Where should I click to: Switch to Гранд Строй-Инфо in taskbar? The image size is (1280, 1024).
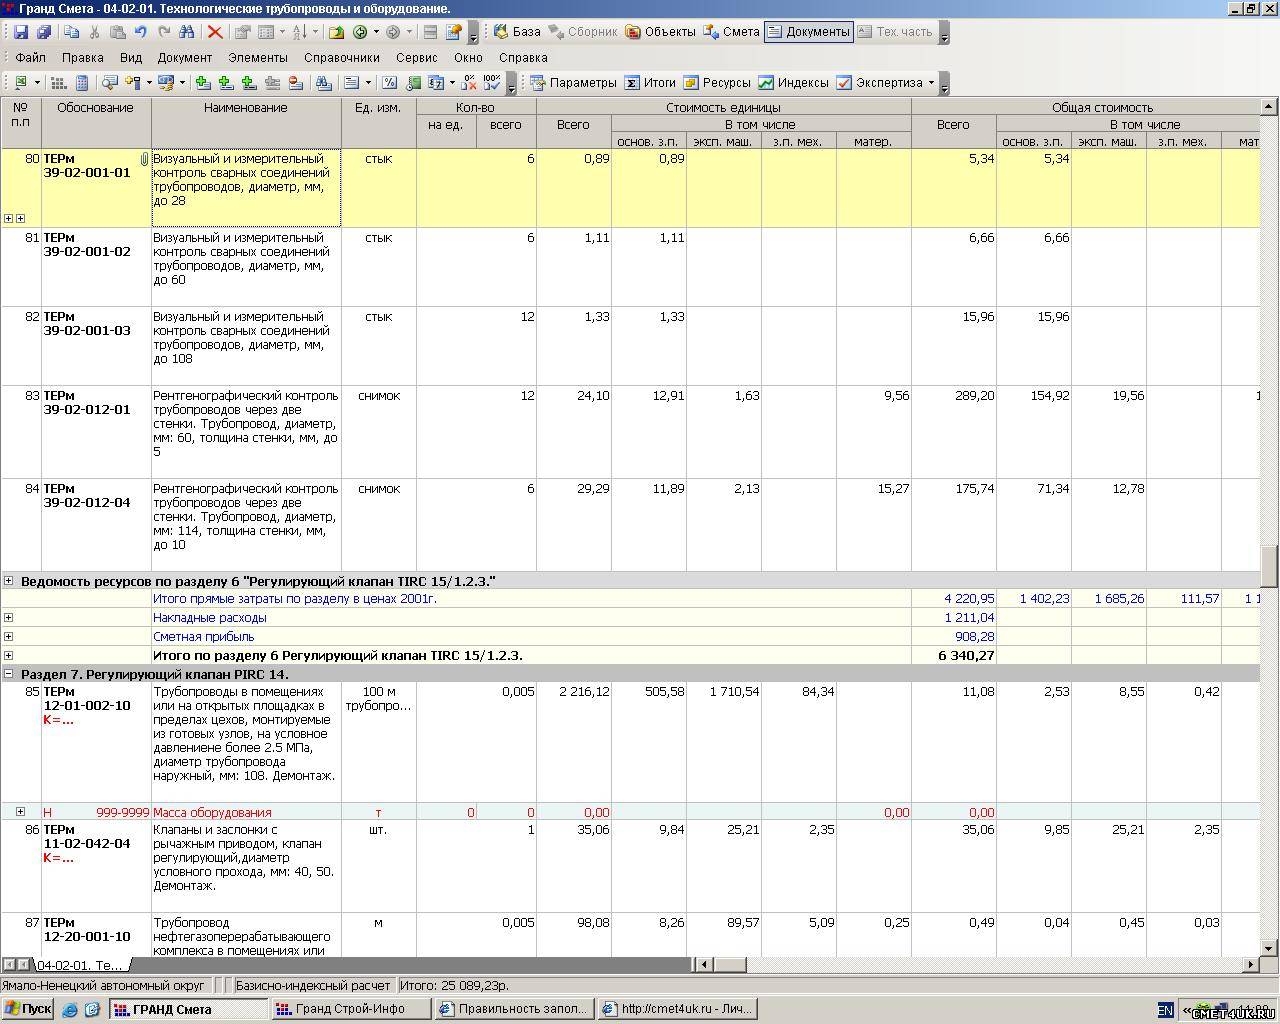pos(350,1009)
